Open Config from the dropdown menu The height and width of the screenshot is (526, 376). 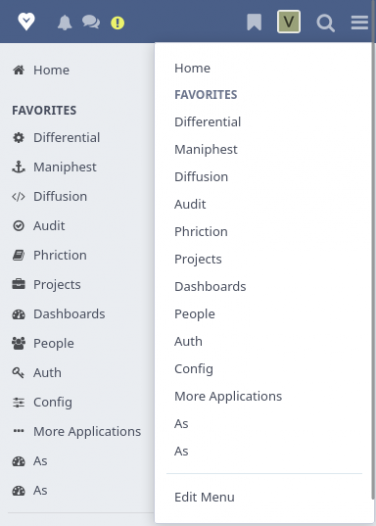194,369
